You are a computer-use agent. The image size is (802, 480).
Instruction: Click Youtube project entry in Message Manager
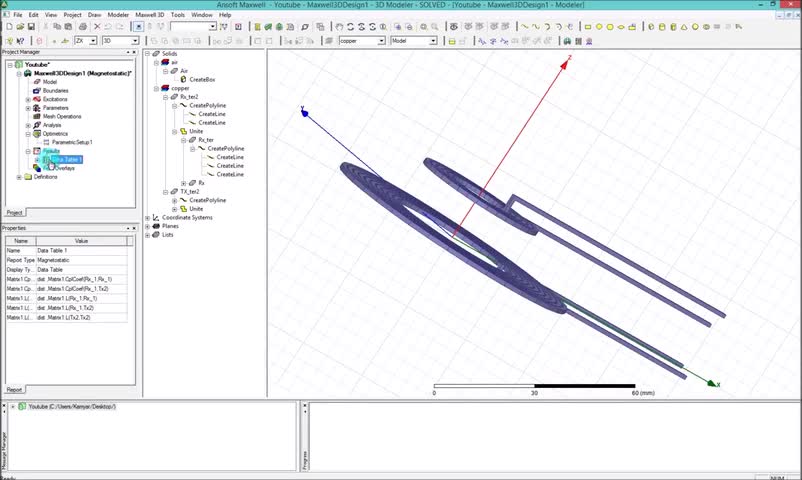click(x=72, y=406)
